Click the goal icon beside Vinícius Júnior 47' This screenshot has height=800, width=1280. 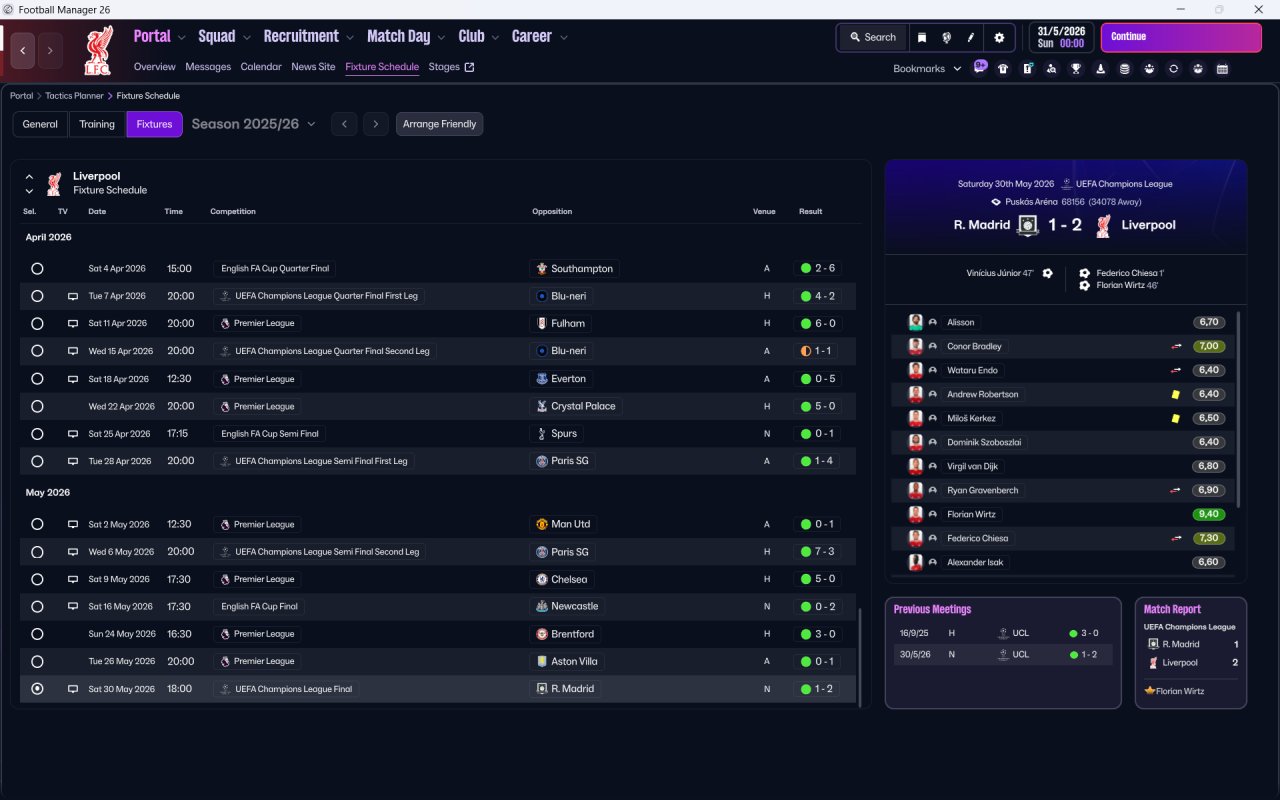pos(1047,273)
